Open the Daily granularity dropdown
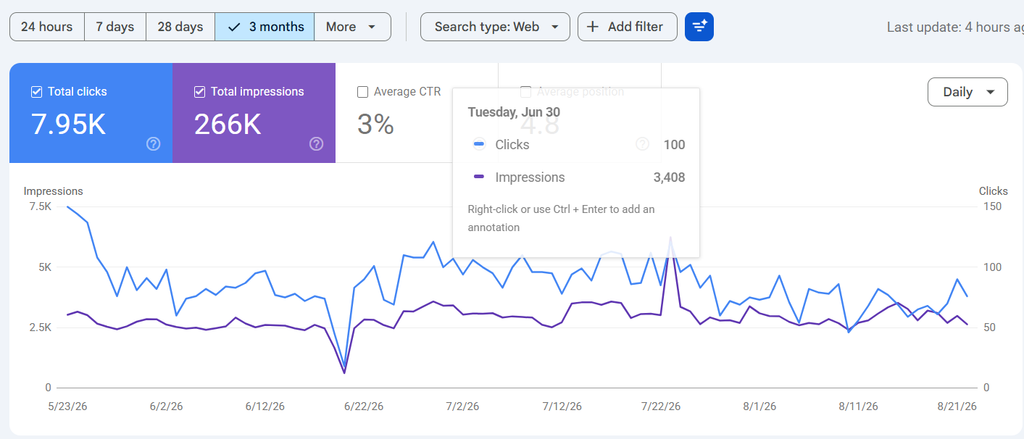The height and width of the screenshot is (439, 1024). [967, 92]
